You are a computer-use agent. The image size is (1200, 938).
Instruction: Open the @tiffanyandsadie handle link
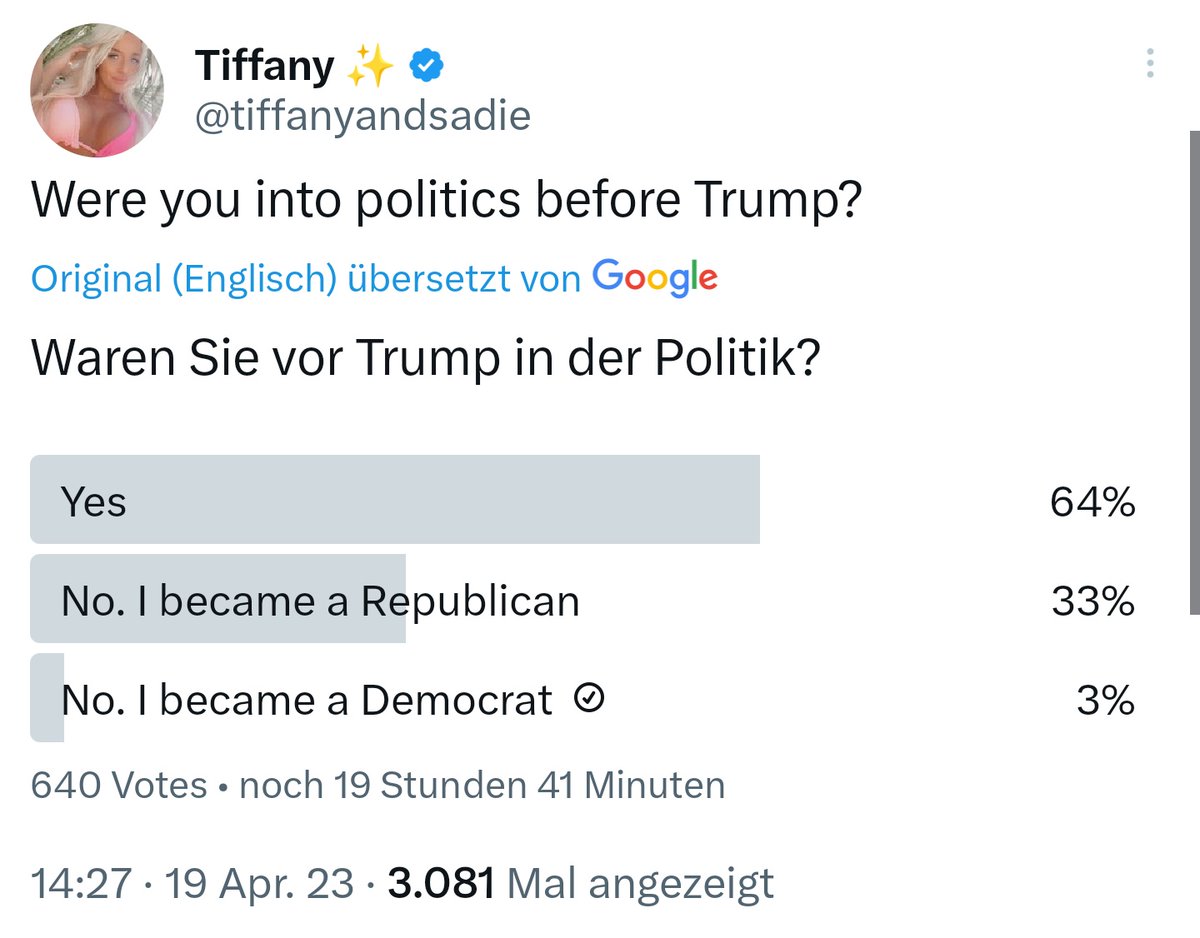coord(362,117)
